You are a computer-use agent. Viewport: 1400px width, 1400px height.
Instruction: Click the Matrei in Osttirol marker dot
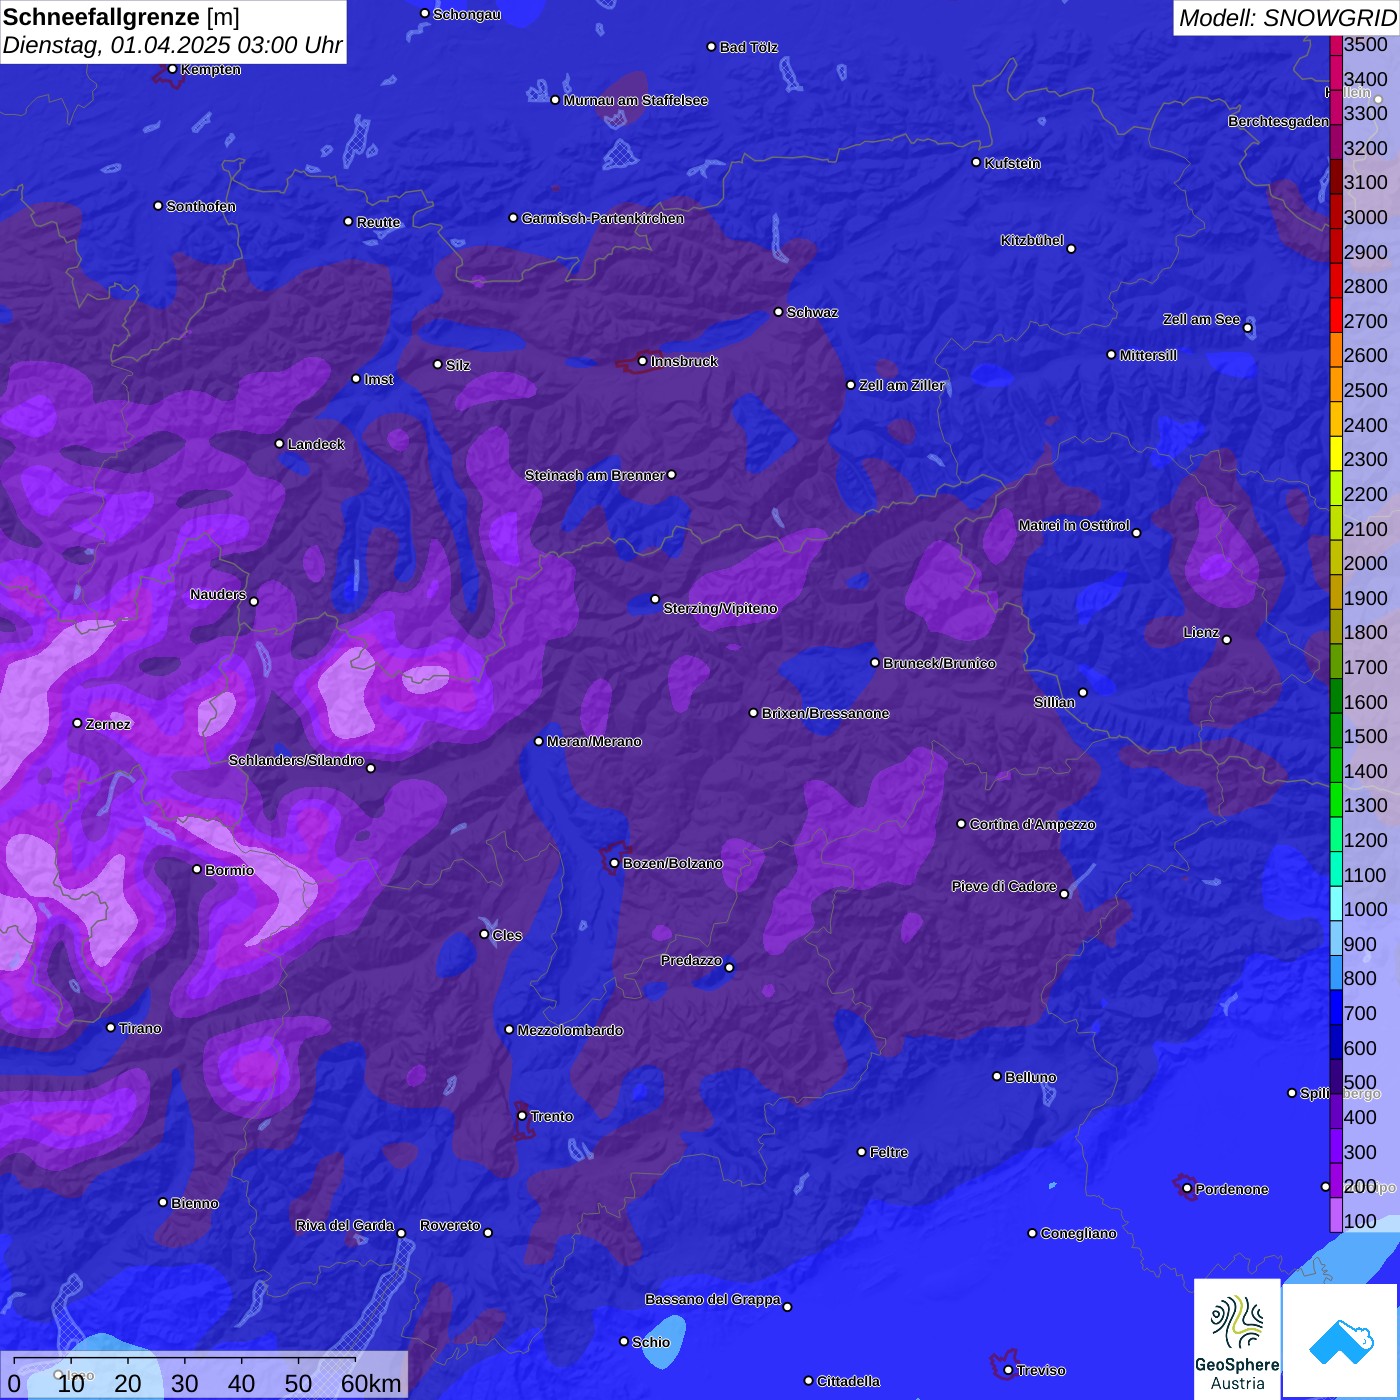click(x=1136, y=533)
